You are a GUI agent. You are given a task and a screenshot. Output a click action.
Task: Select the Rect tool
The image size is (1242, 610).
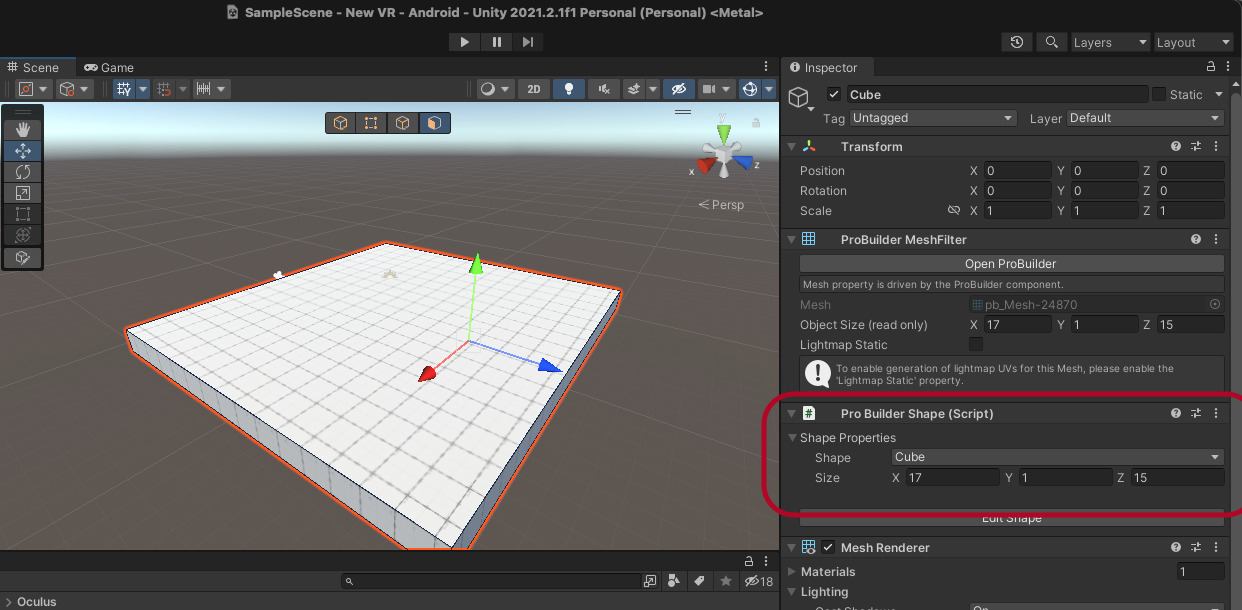23,214
